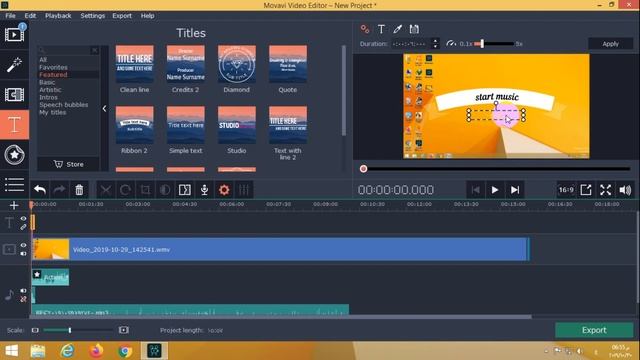Screen dimensions: 640x360
Task: Skip to next frame button
Action: [515, 190]
